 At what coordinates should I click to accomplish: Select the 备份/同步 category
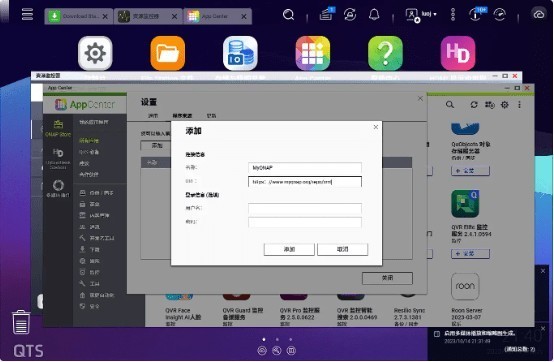[97, 193]
